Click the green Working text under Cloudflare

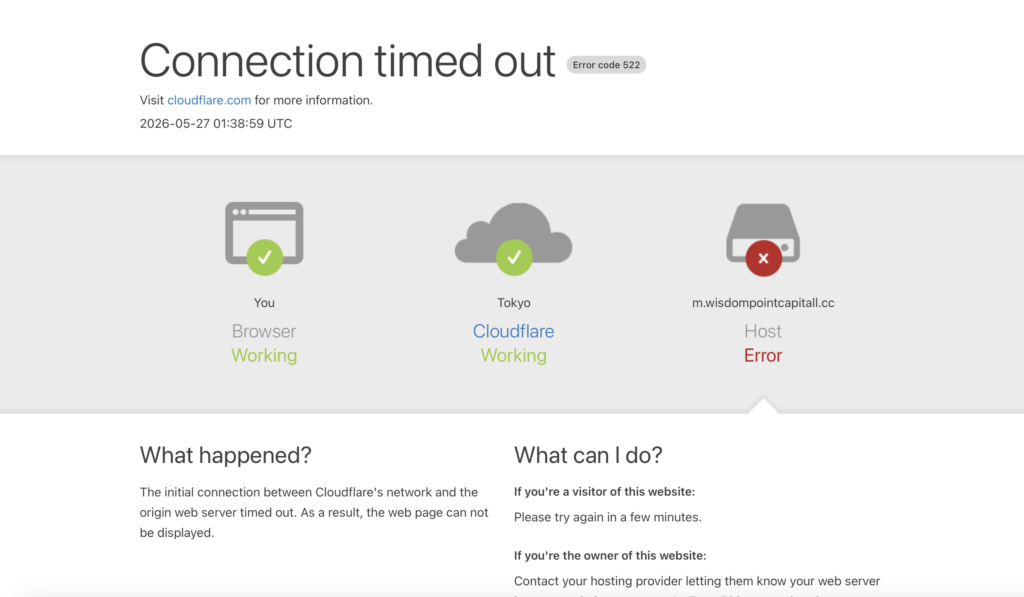tap(513, 355)
